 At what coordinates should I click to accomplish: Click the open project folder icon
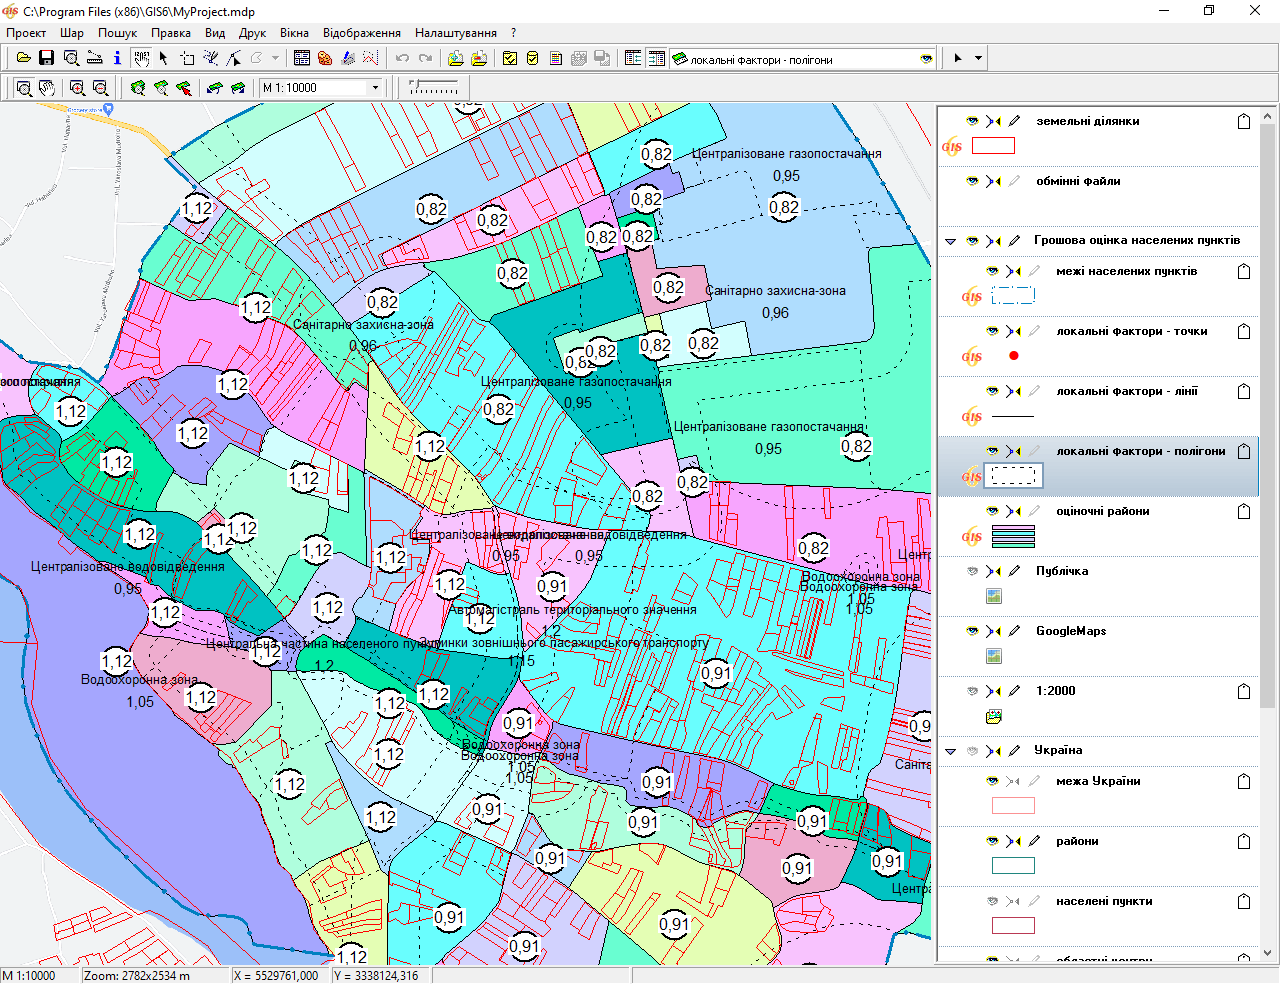pos(23,58)
